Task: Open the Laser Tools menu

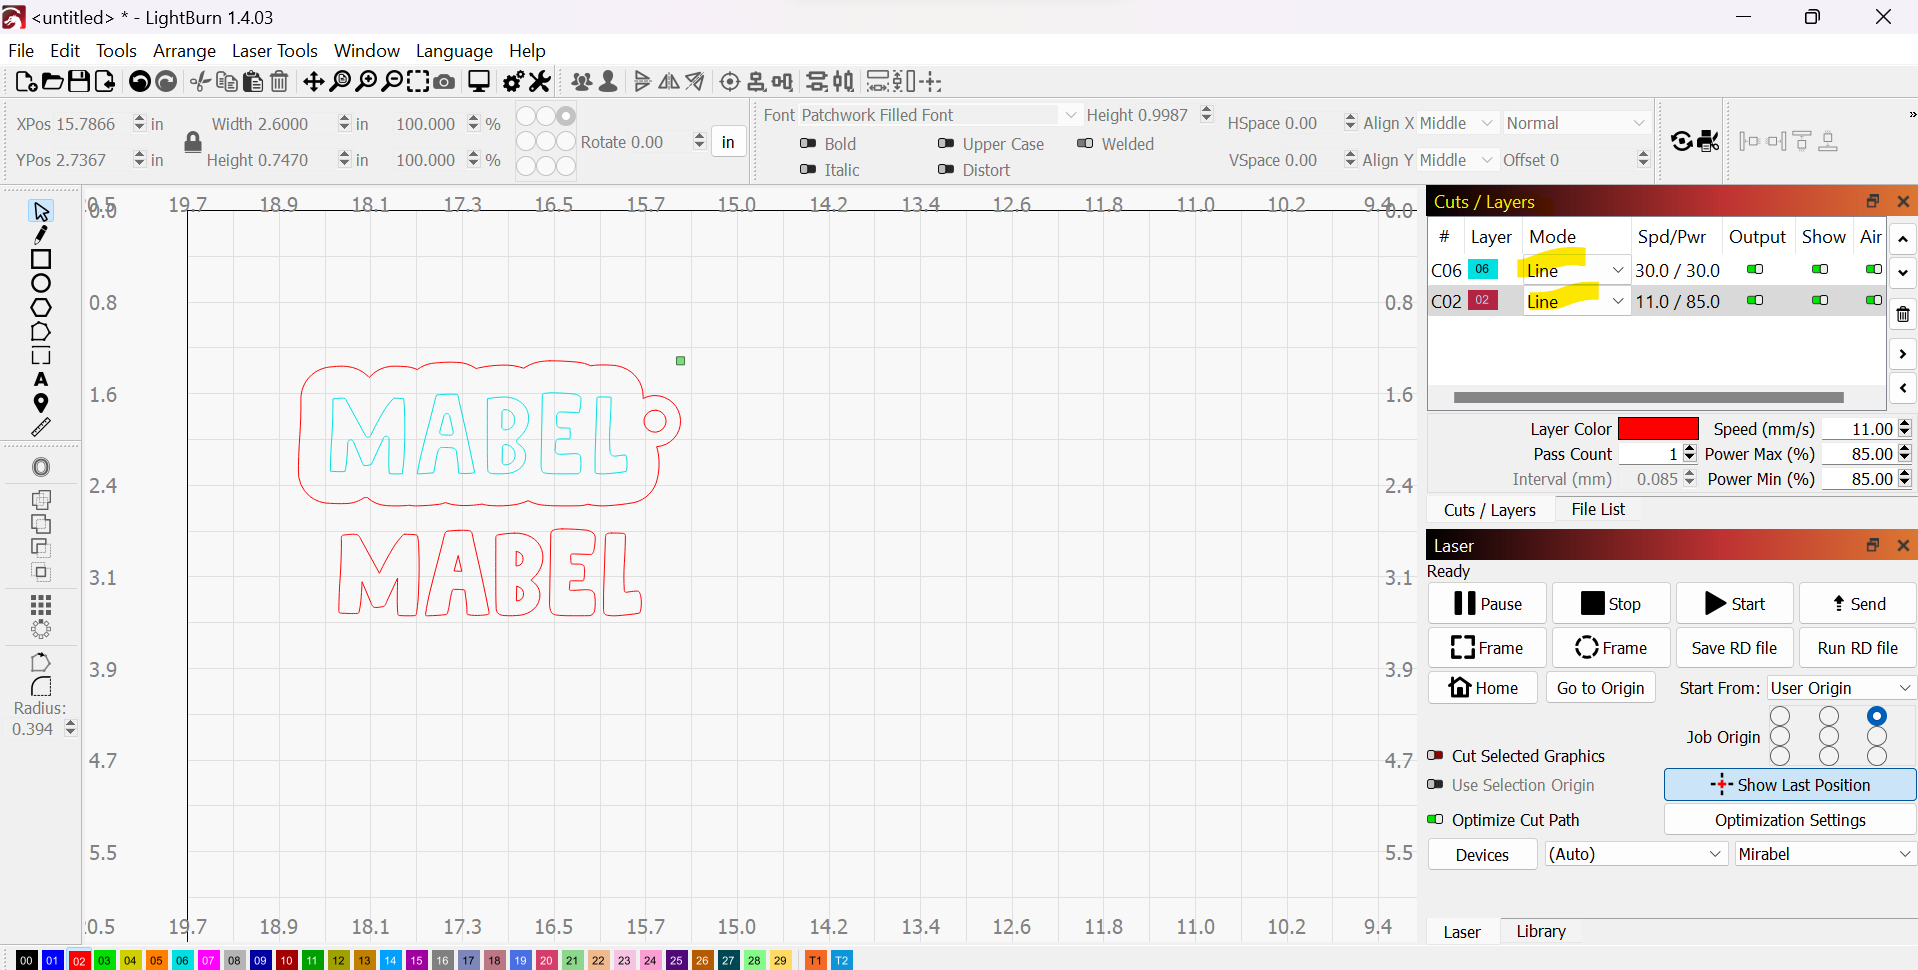Action: coord(274,51)
